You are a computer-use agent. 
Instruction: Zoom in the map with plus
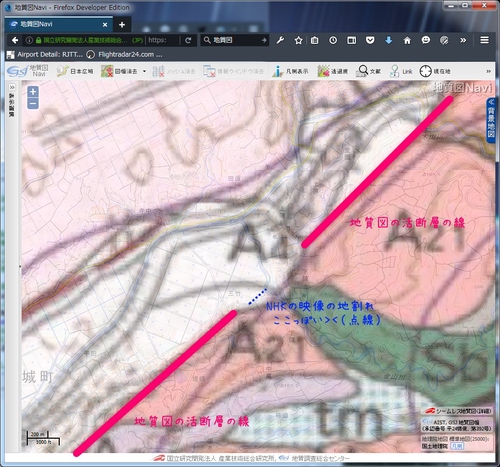pos(33,92)
